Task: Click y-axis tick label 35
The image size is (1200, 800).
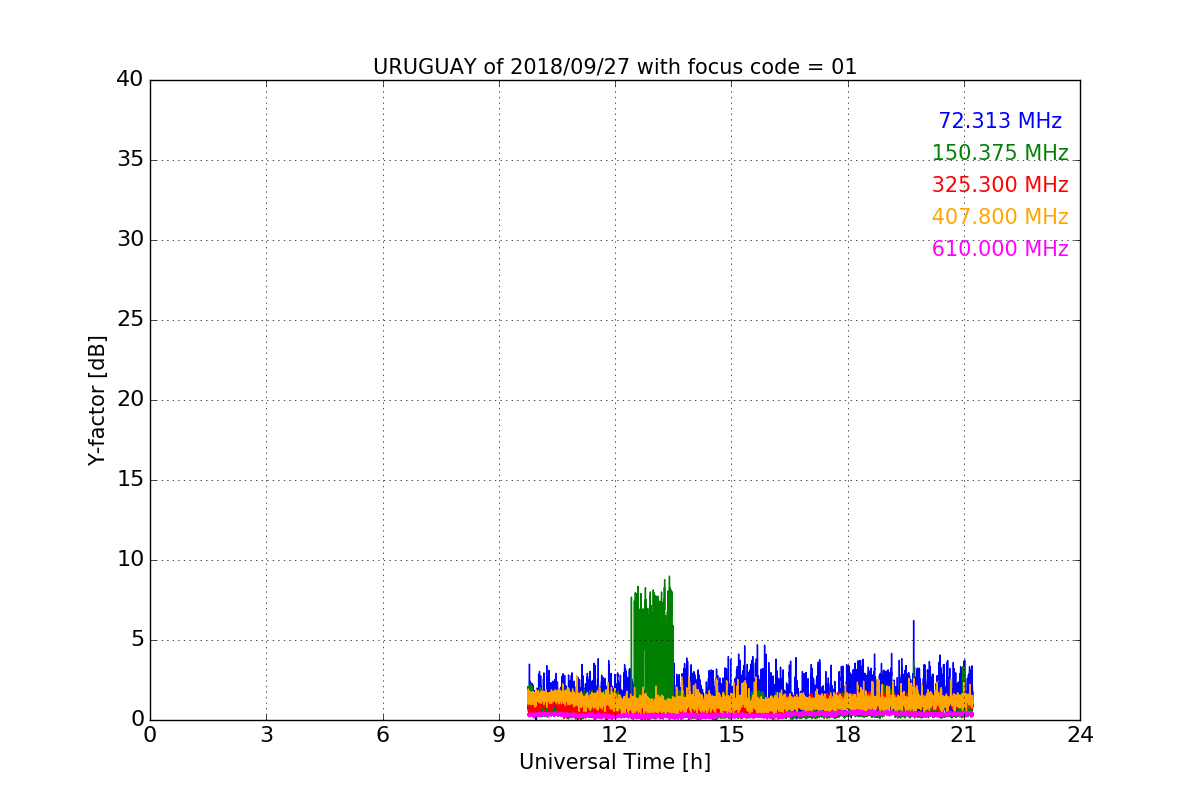Action: click(x=130, y=160)
